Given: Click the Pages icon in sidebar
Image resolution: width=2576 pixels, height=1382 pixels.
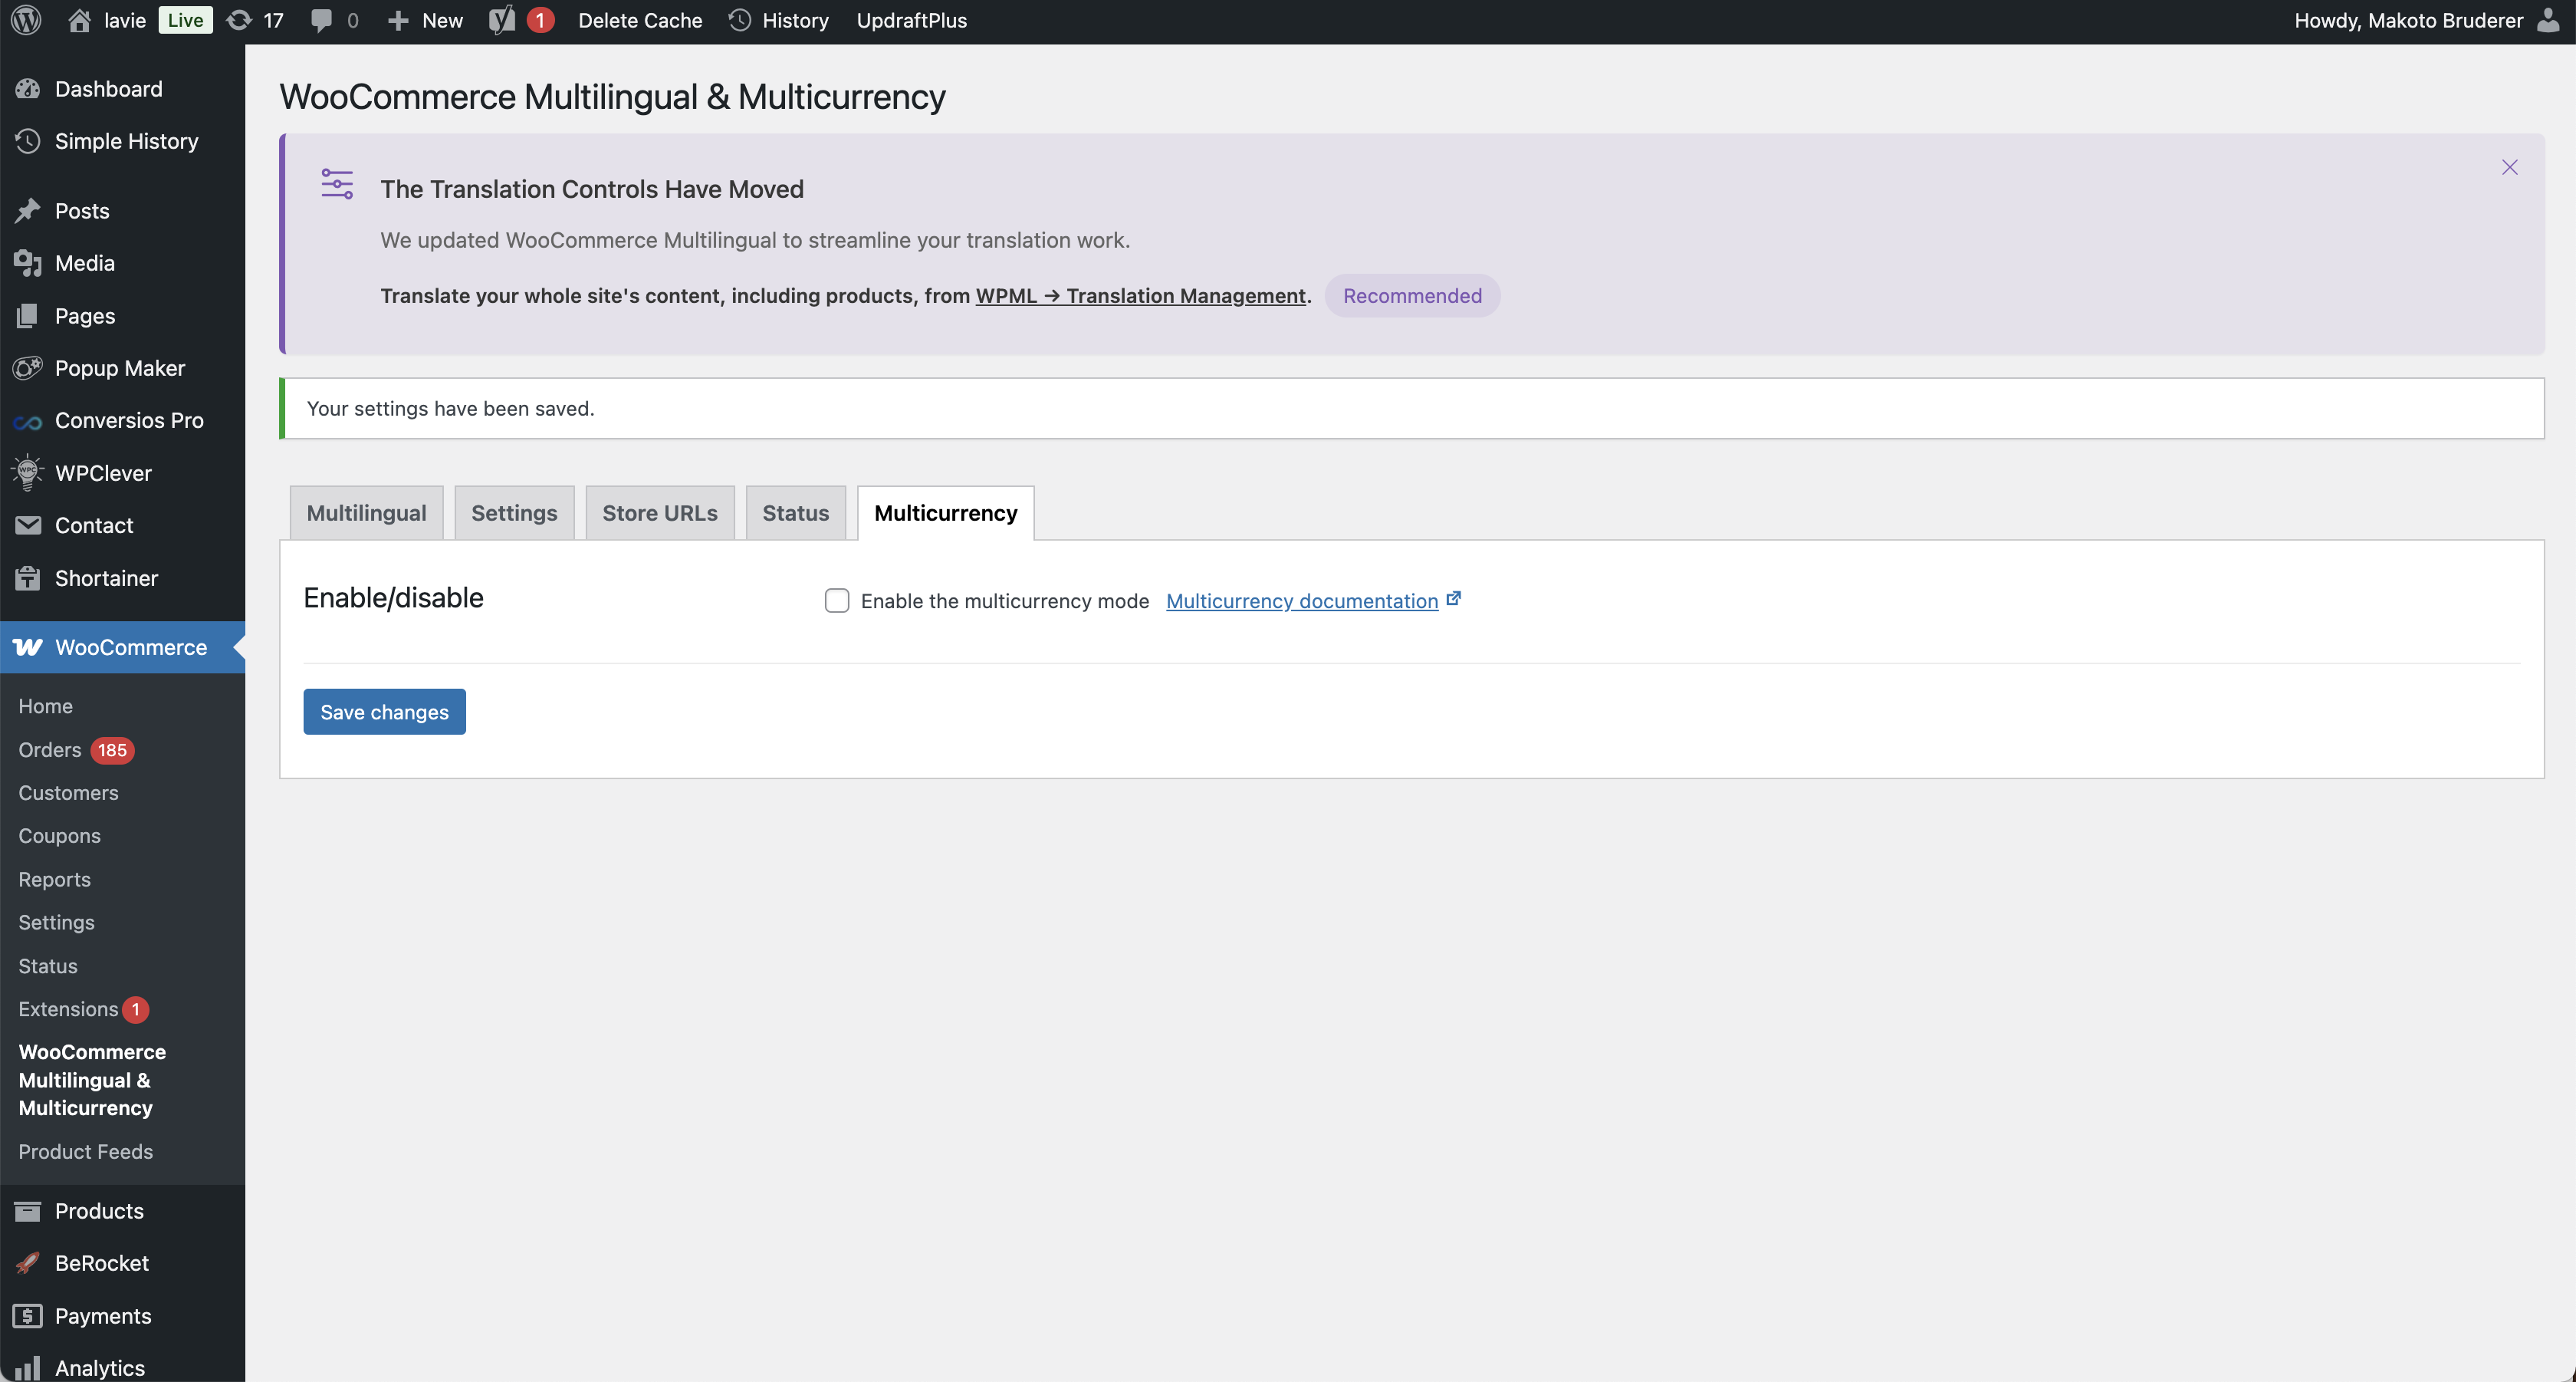Looking at the screenshot, I should pyautogui.click(x=28, y=316).
